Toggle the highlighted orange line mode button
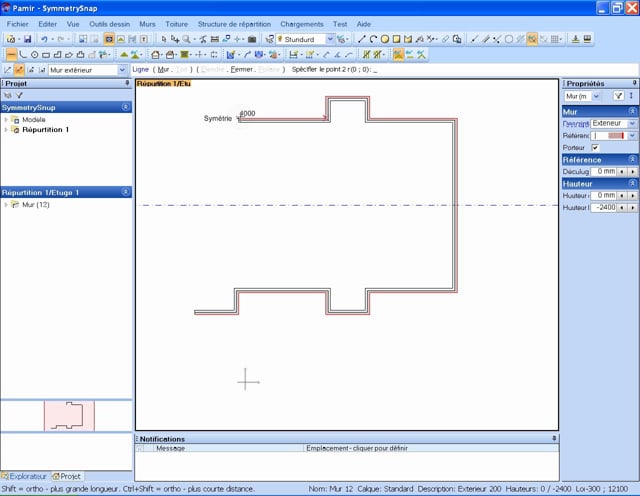 (x=19, y=70)
